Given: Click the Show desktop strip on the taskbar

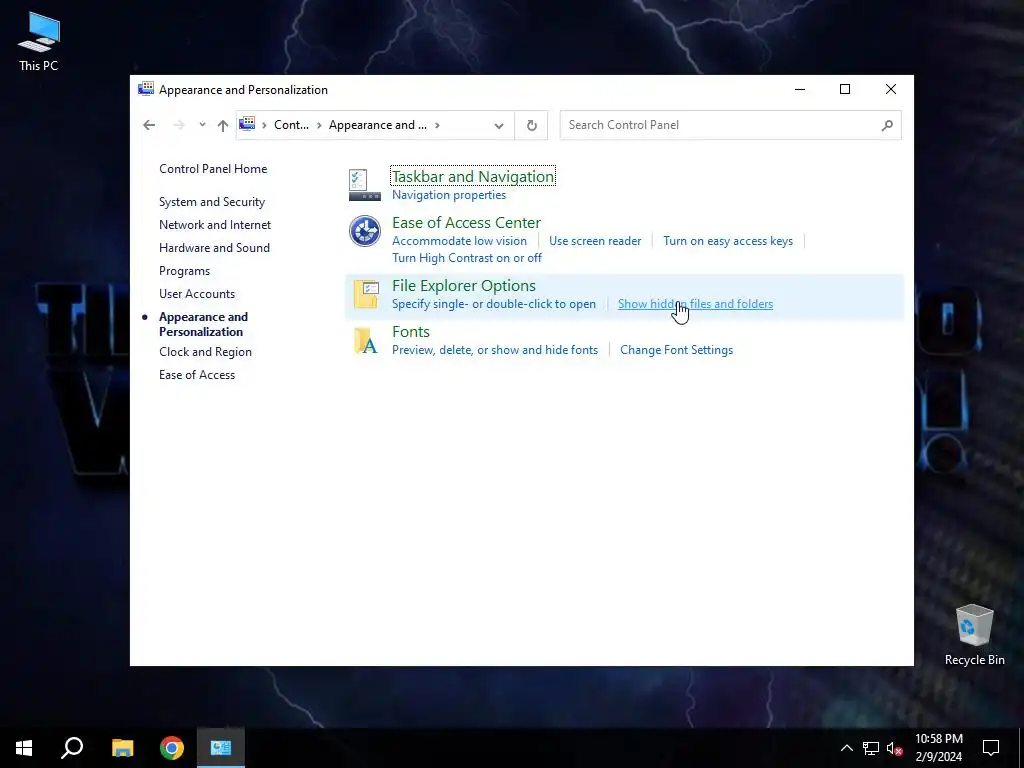Looking at the screenshot, I should click(x=1021, y=748).
